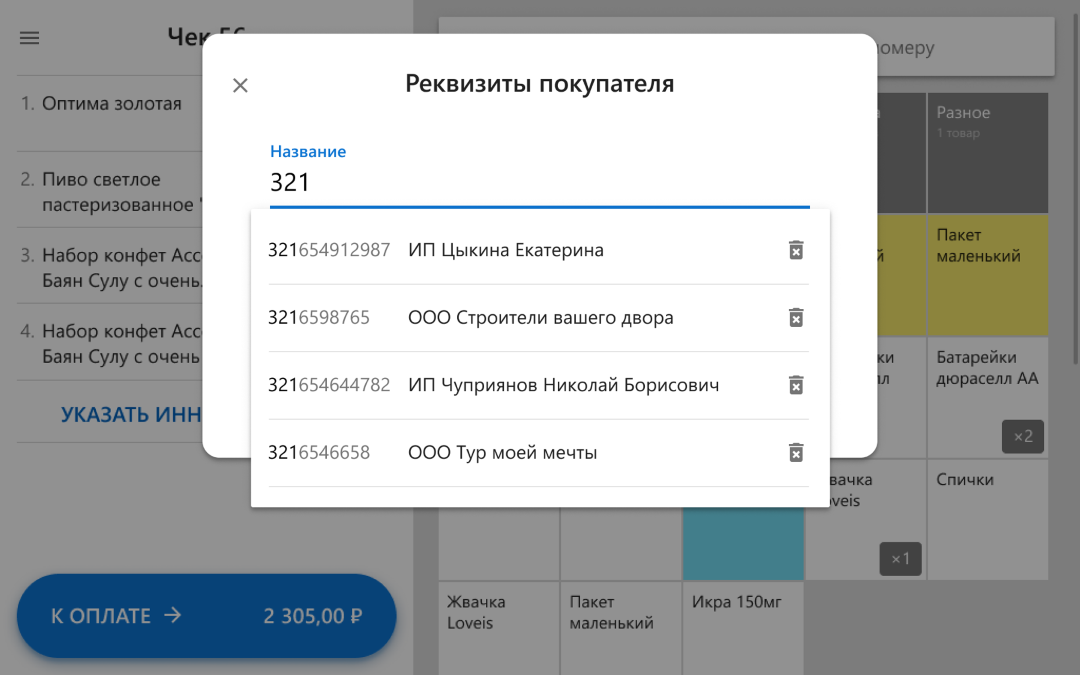1080x675 pixels.
Task: Select Оптима золотая receipt item
Action: [110, 104]
